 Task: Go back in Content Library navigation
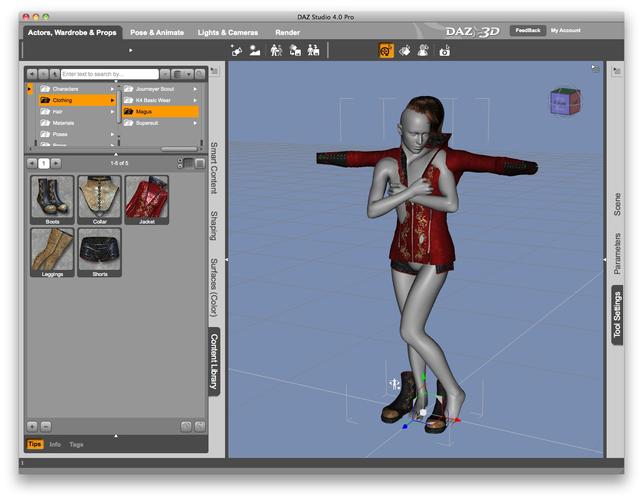[x=32, y=74]
